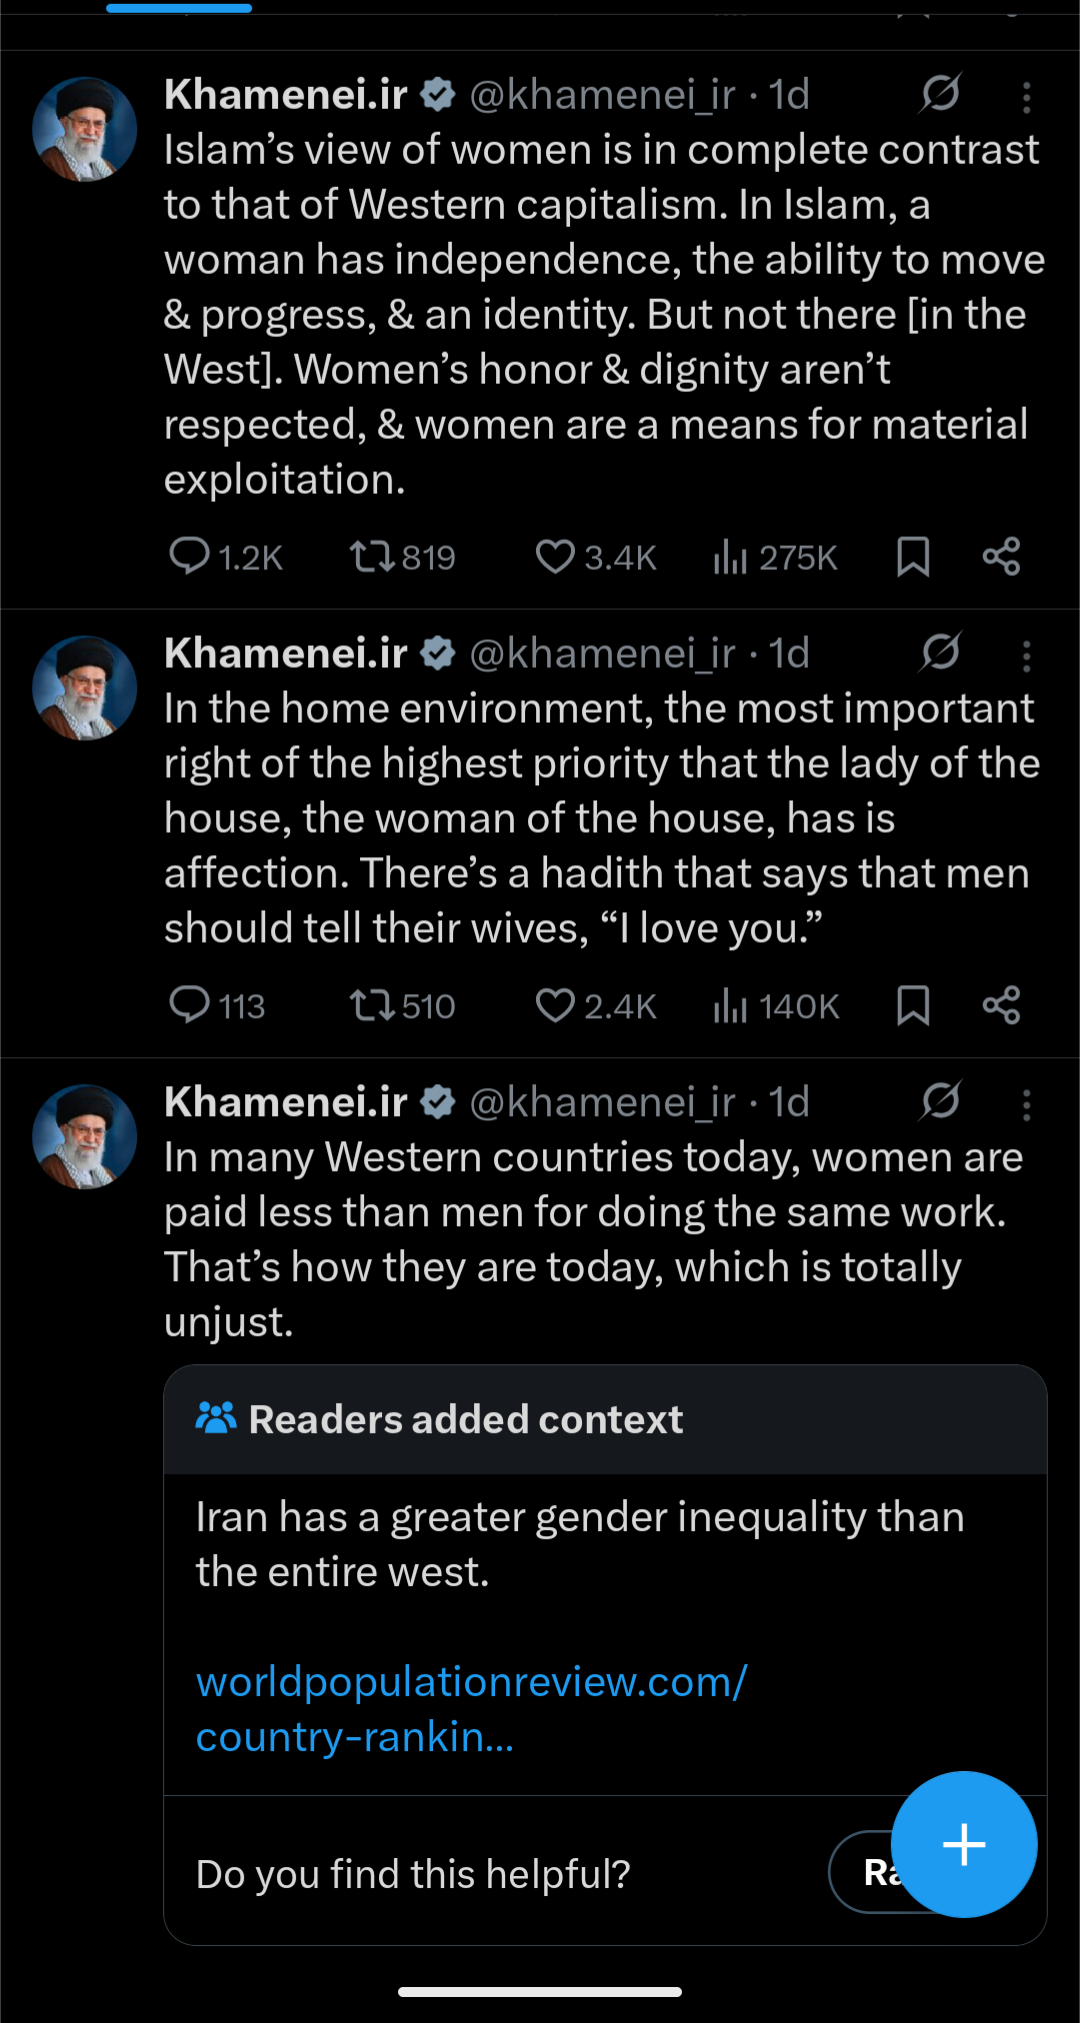Open the worldpopulationreview.com link
The image size is (1080, 2023).
click(470, 1709)
